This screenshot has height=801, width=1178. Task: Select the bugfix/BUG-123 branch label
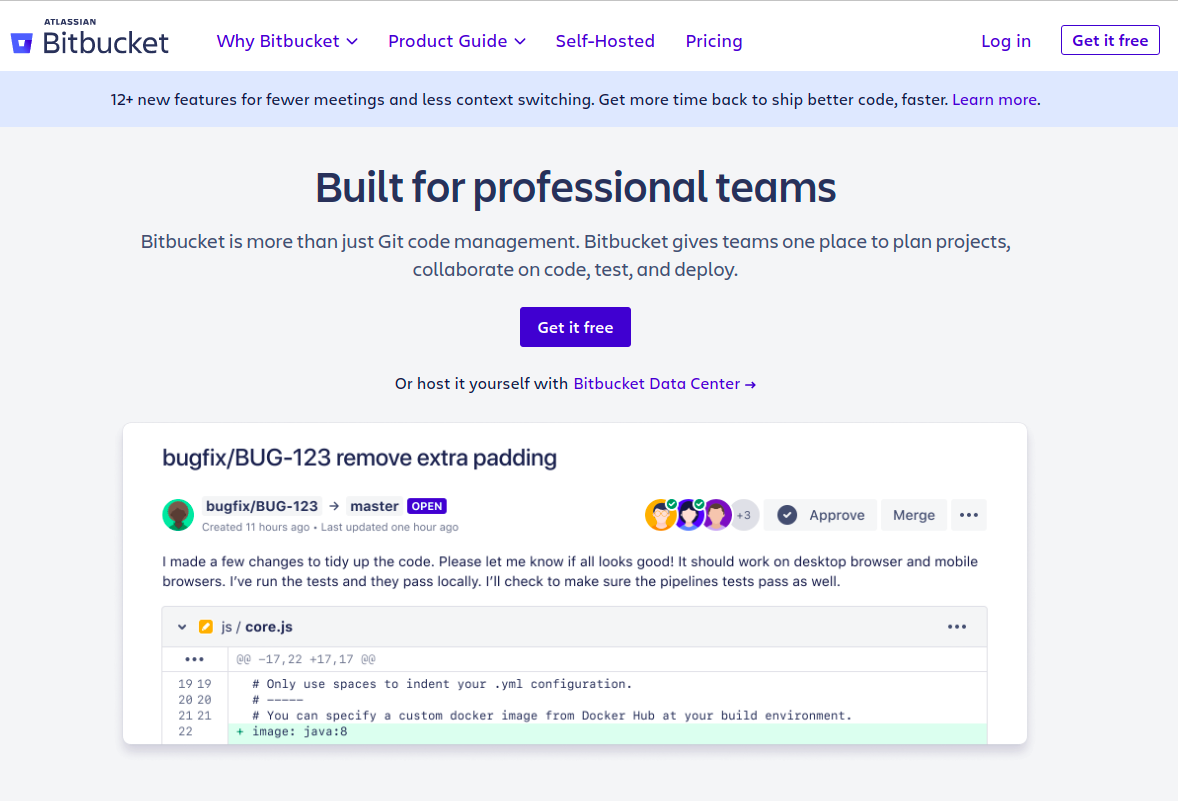click(x=261, y=506)
